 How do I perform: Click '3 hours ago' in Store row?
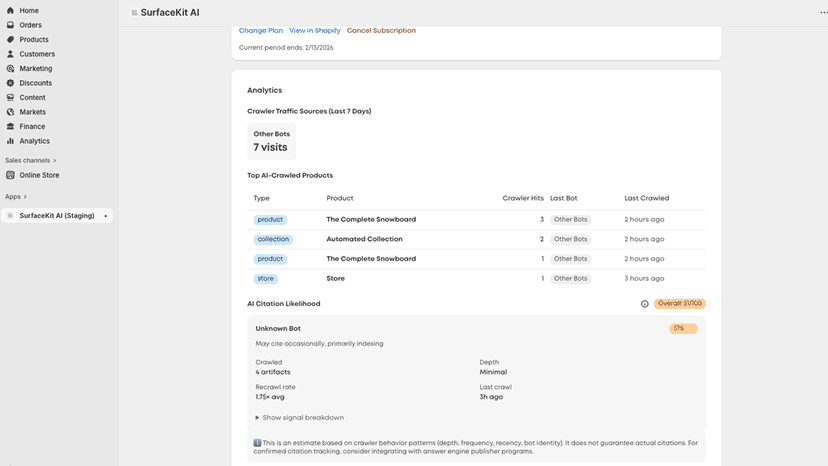(x=644, y=278)
